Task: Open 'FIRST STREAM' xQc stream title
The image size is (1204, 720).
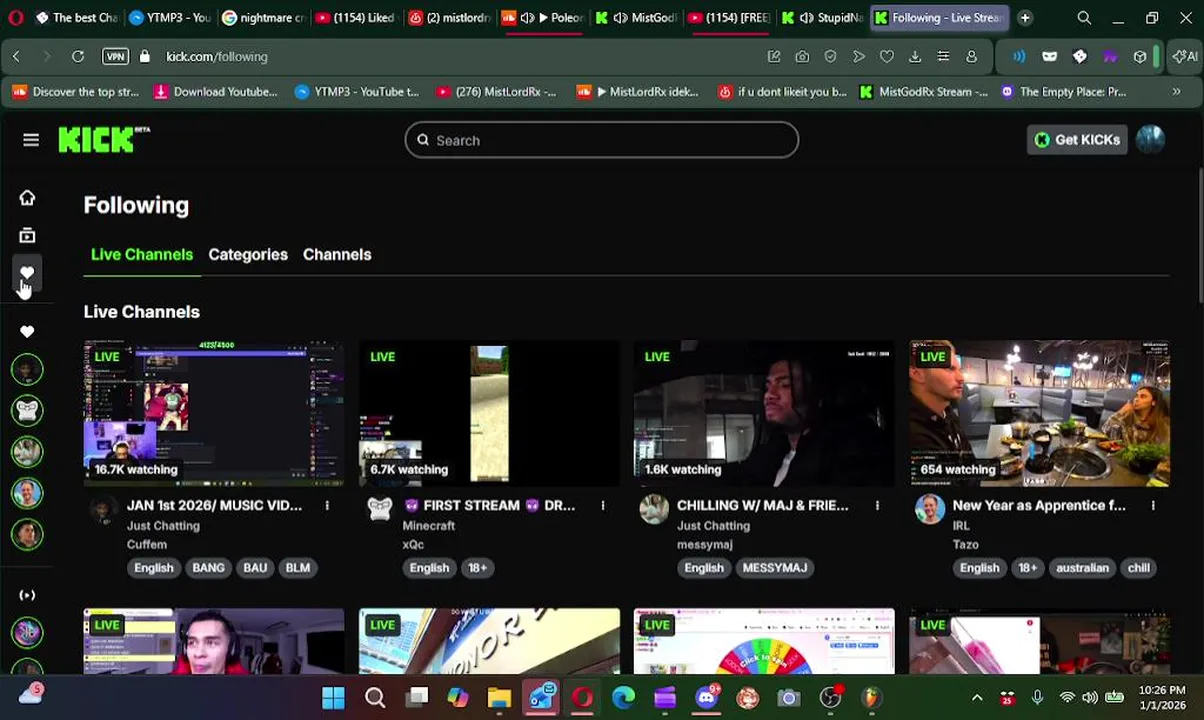Action: tap(489, 506)
